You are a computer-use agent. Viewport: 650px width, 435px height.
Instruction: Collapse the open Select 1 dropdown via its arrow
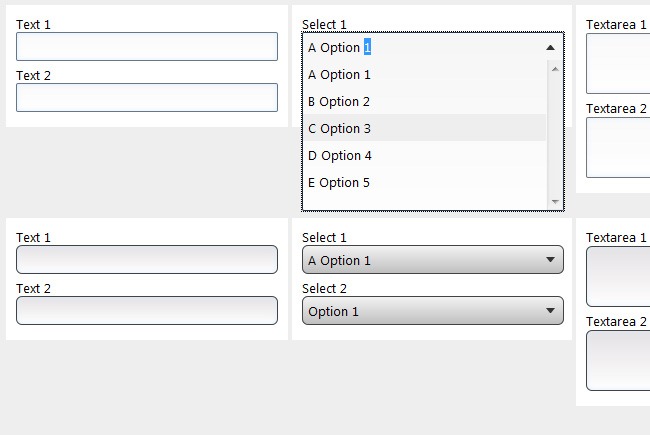550,47
